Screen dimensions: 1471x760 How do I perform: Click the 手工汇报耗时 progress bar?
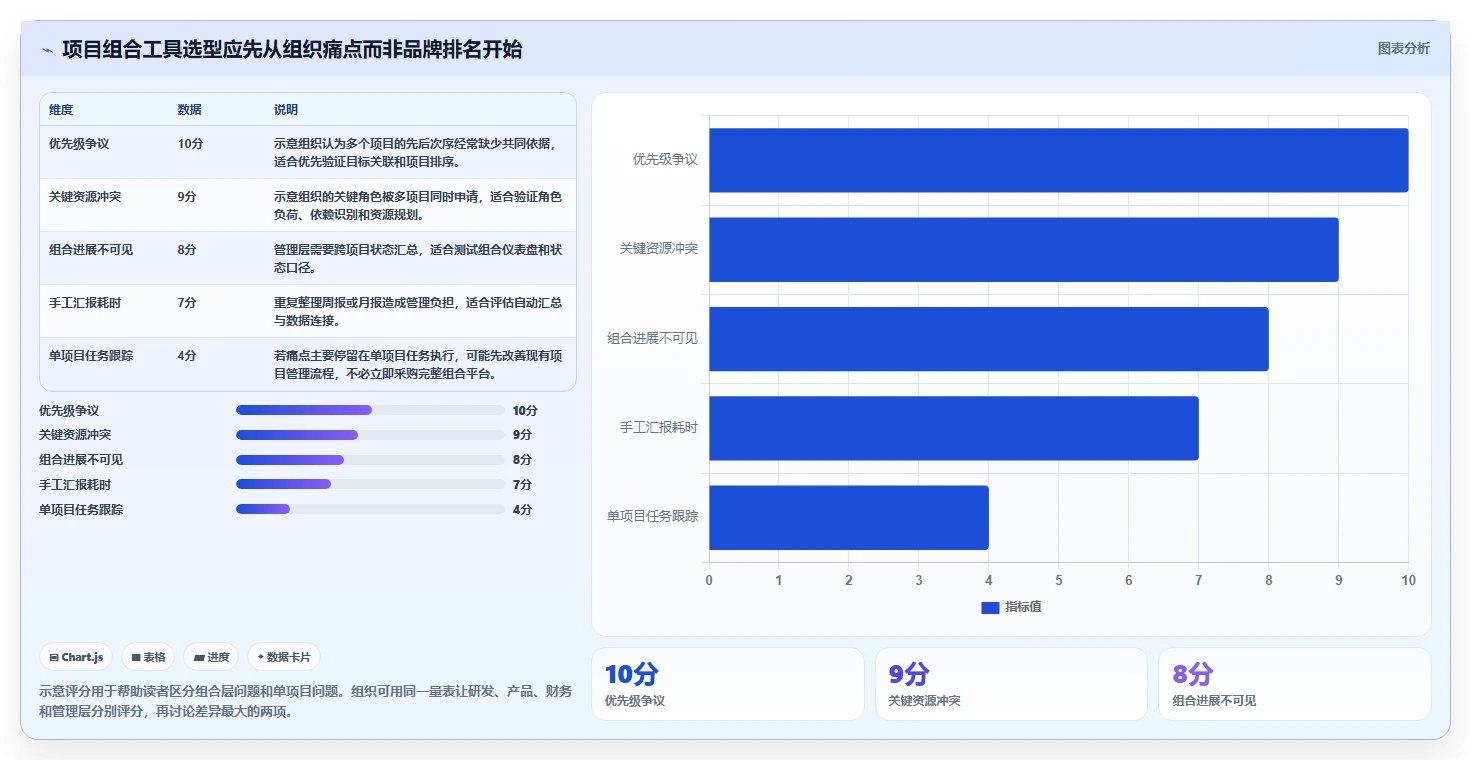tap(370, 484)
